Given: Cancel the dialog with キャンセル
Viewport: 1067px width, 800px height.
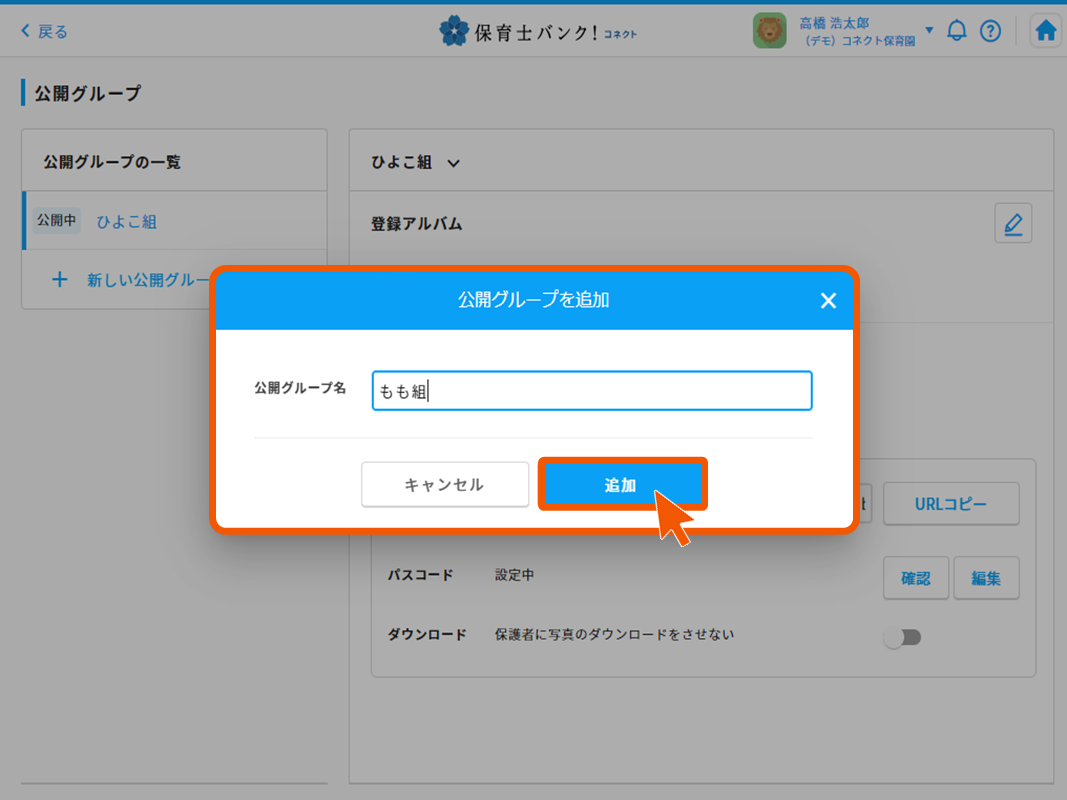Looking at the screenshot, I should (x=444, y=484).
